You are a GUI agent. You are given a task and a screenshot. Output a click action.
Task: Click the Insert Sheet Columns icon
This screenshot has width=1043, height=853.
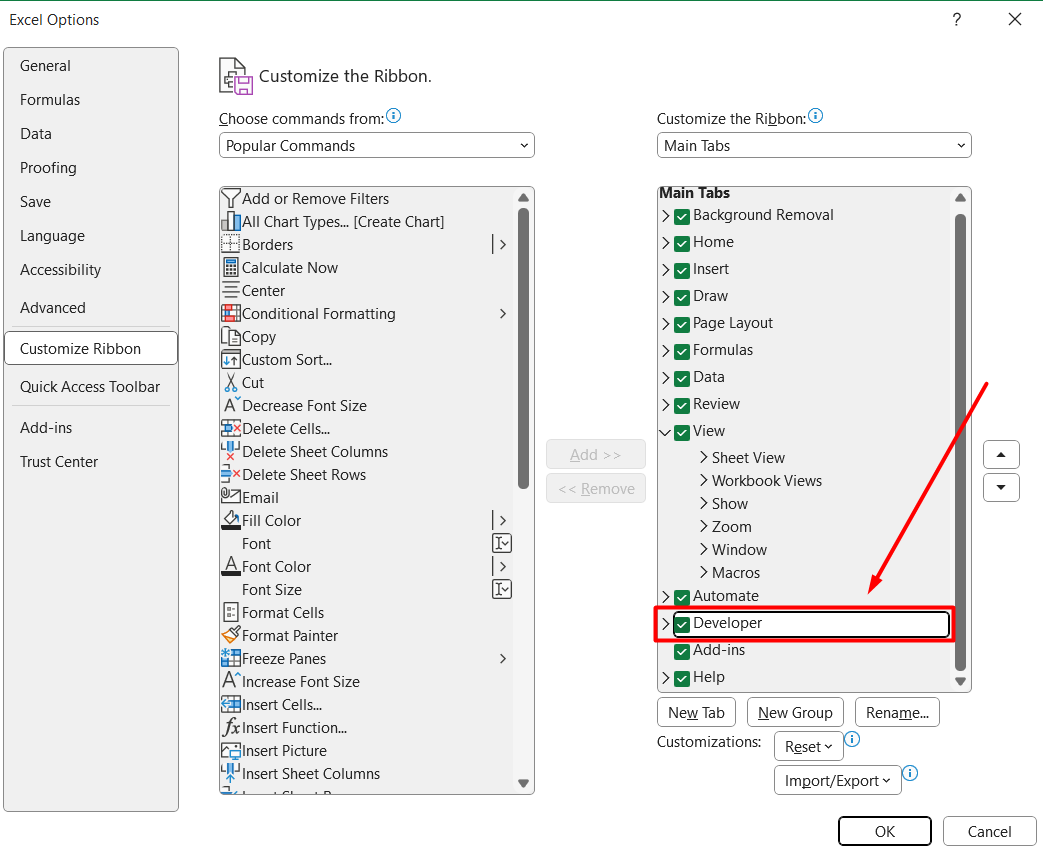pyautogui.click(x=230, y=773)
